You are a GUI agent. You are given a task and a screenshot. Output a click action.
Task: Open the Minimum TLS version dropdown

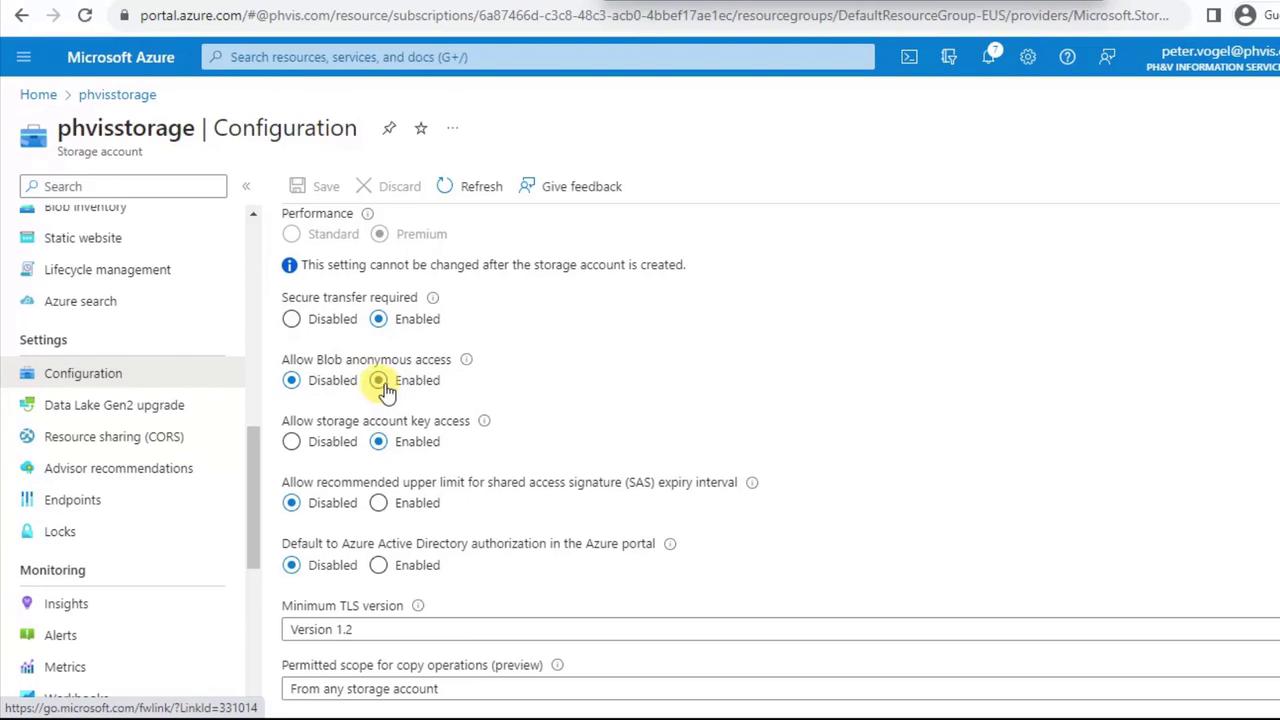tap(780, 629)
